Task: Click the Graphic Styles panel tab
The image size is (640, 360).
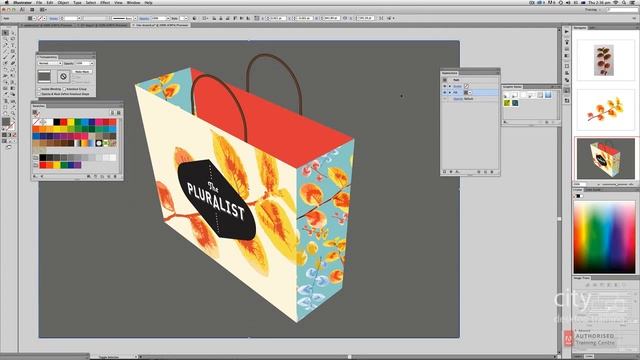Action: pyautogui.click(x=512, y=87)
